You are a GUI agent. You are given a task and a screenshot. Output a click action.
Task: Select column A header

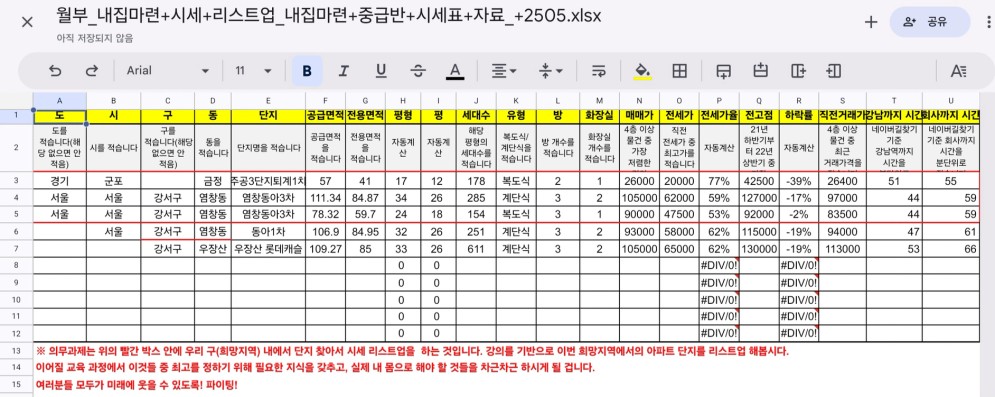(60, 100)
